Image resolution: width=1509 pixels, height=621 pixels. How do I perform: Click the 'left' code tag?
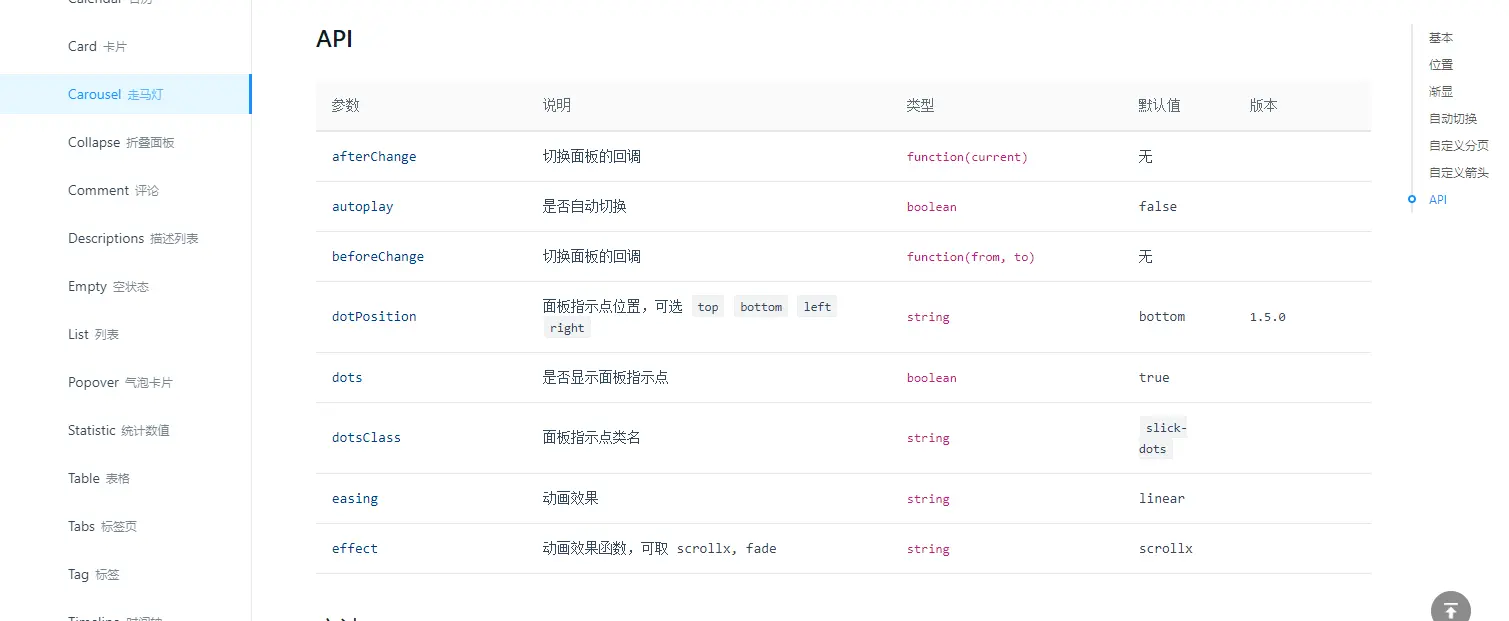point(817,307)
